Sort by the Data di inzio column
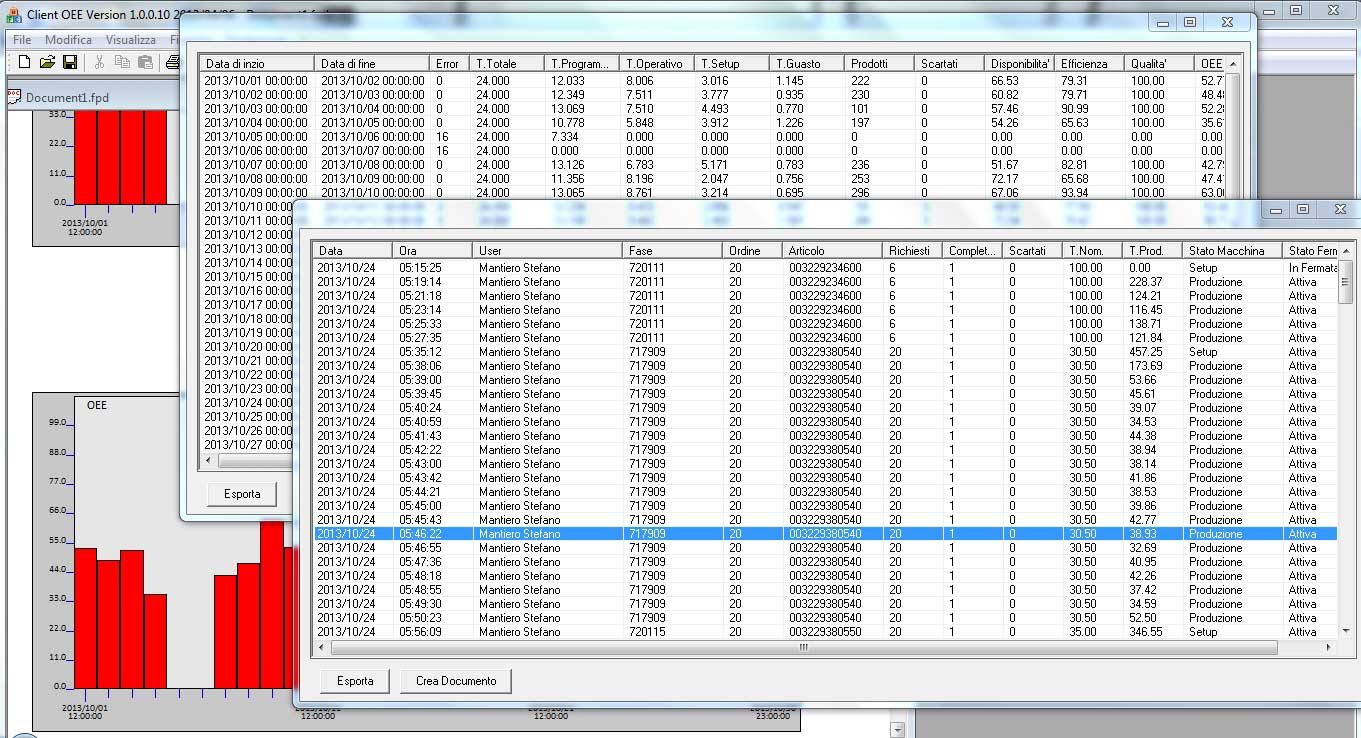 tap(257, 63)
